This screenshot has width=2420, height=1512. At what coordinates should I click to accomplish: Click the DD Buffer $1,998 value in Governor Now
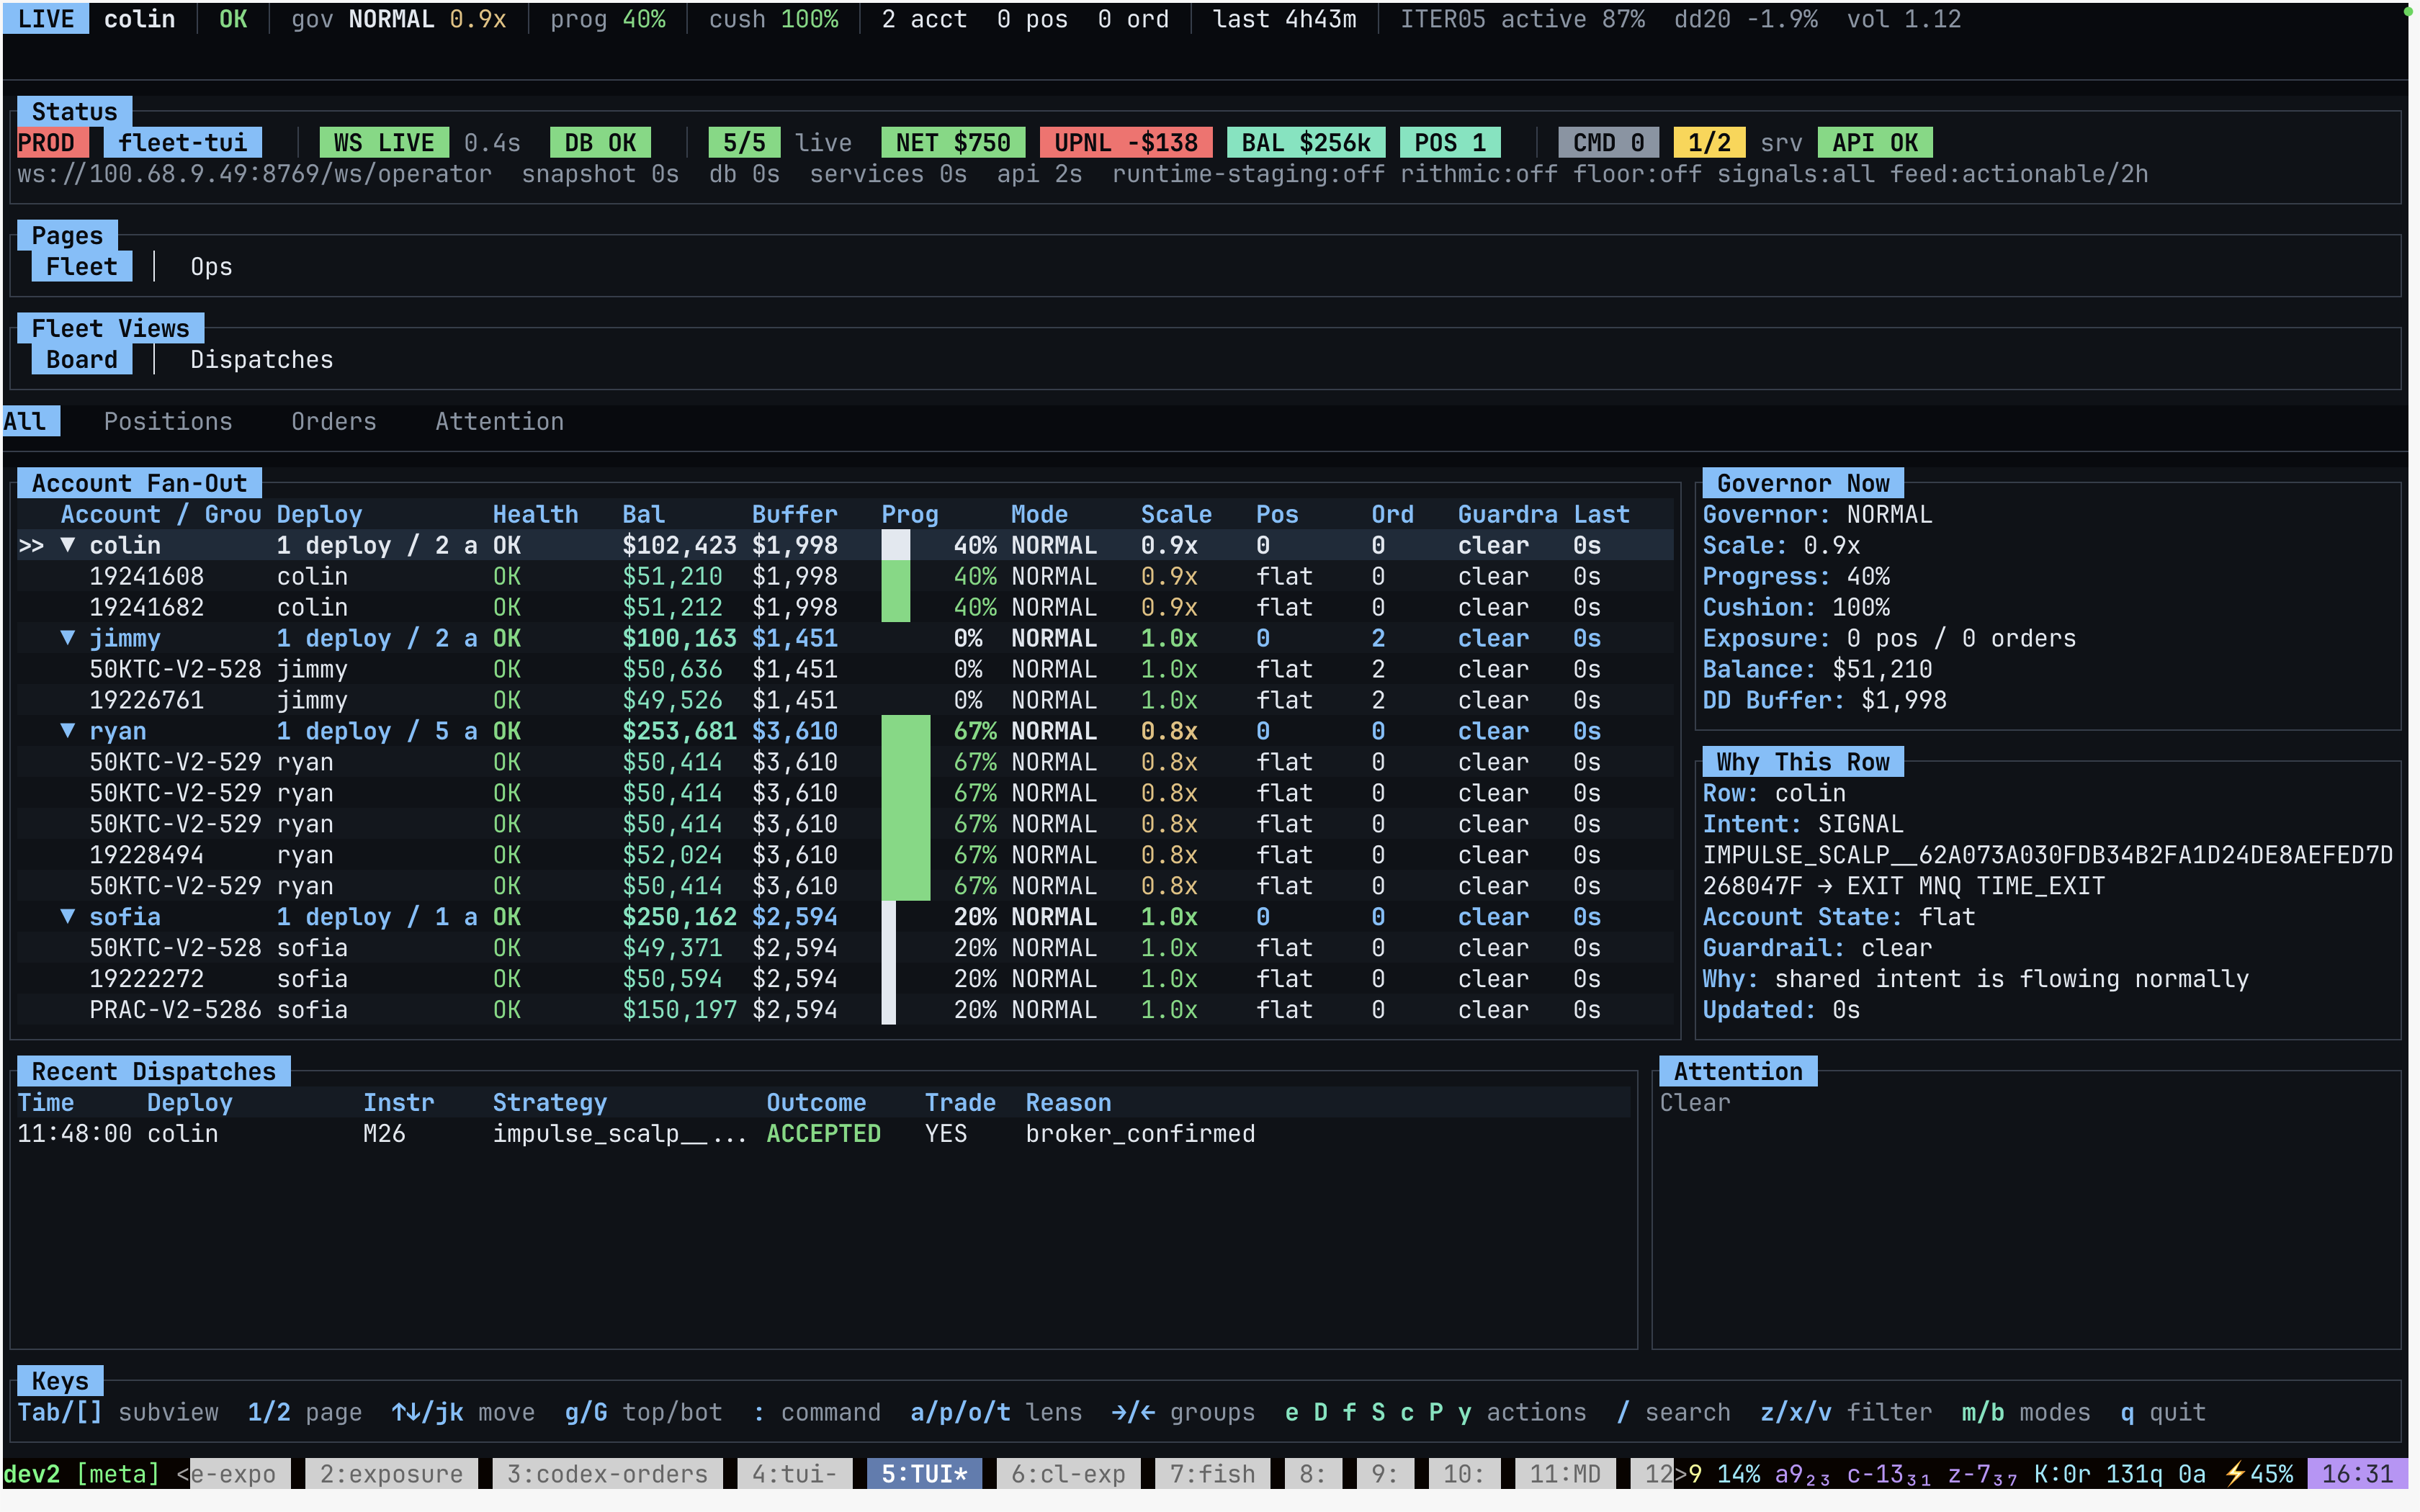1904,700
